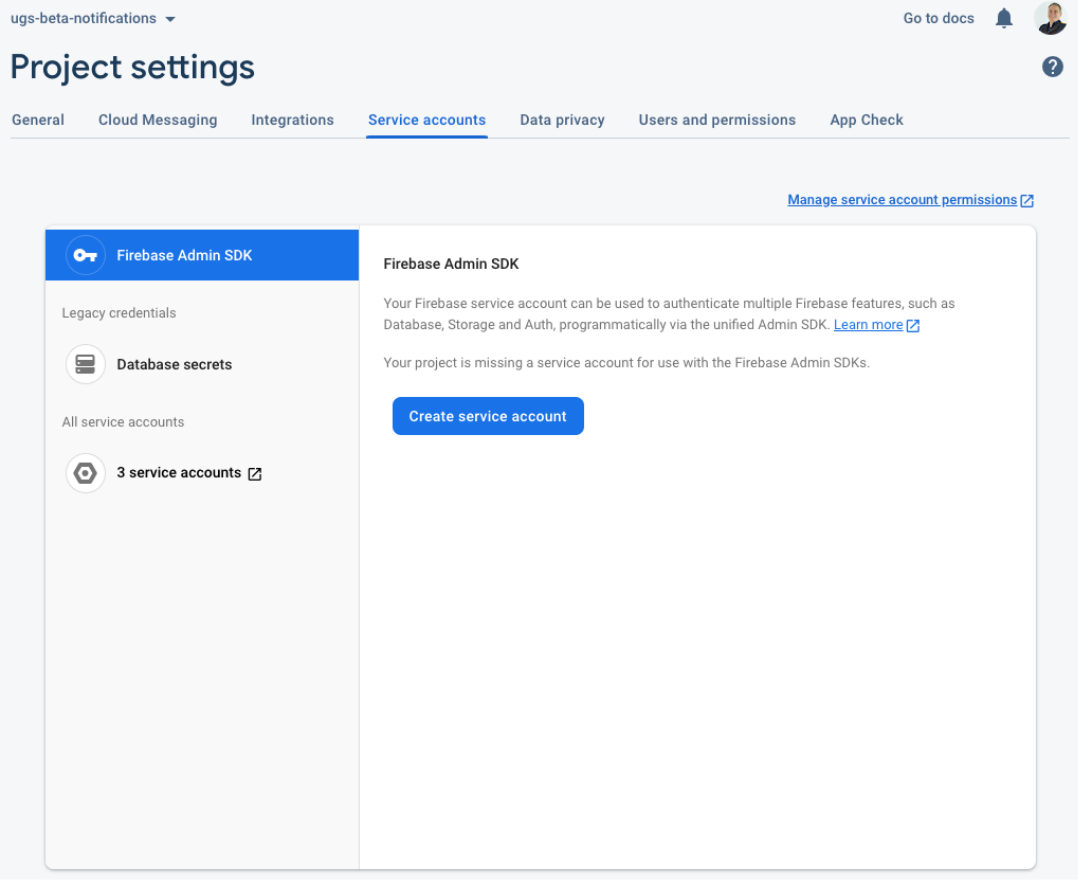Open the help question mark icon
This screenshot has height=881, width=1078.
[x=1052, y=67]
